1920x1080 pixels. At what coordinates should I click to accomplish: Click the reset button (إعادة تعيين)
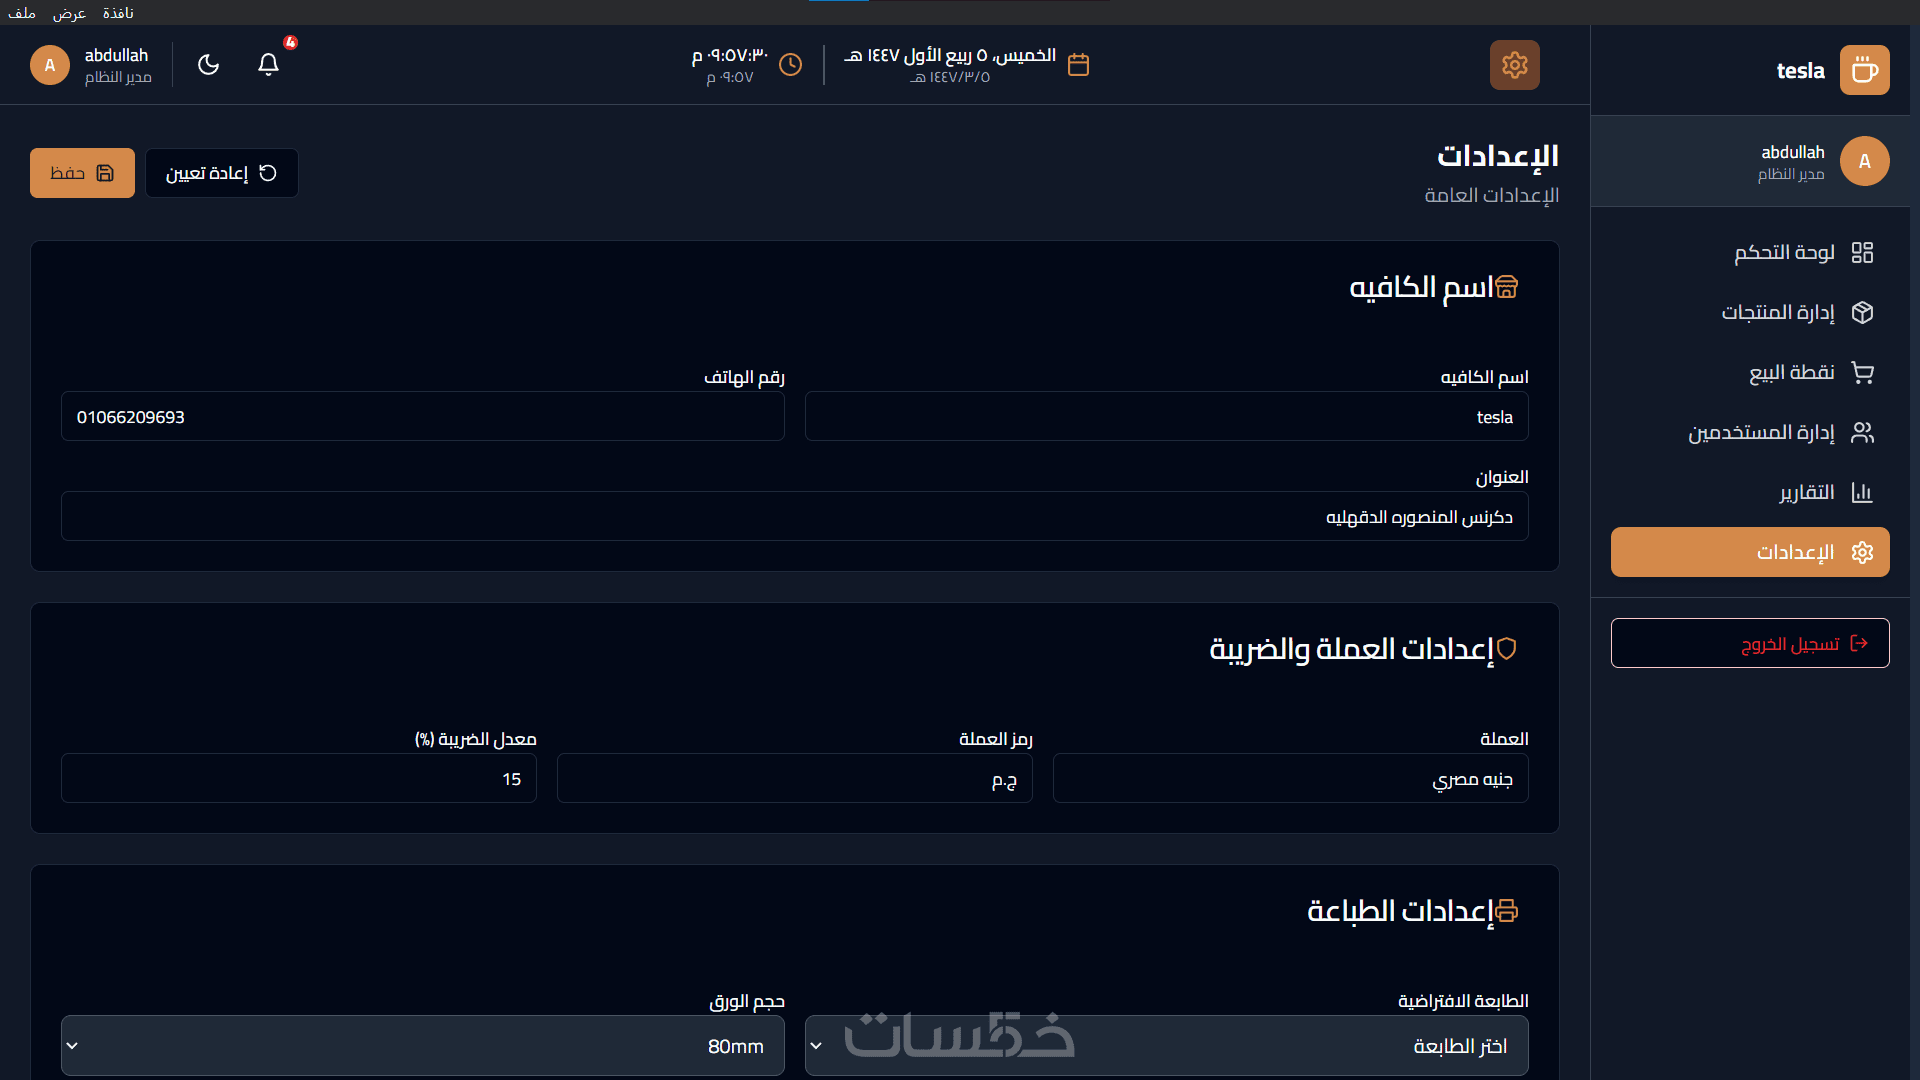click(221, 173)
